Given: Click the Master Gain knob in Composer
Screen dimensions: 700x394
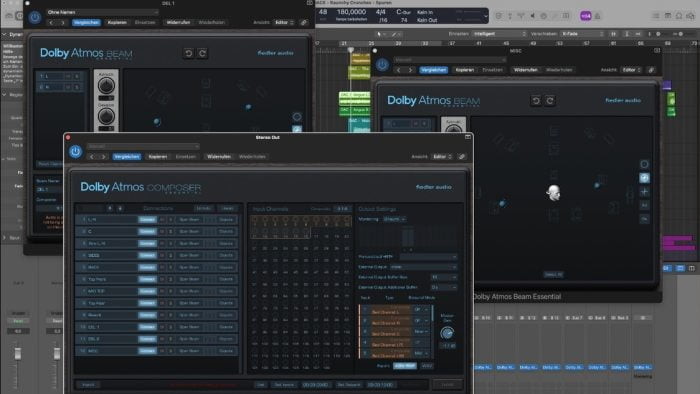Looking at the screenshot, I should pos(447,333).
